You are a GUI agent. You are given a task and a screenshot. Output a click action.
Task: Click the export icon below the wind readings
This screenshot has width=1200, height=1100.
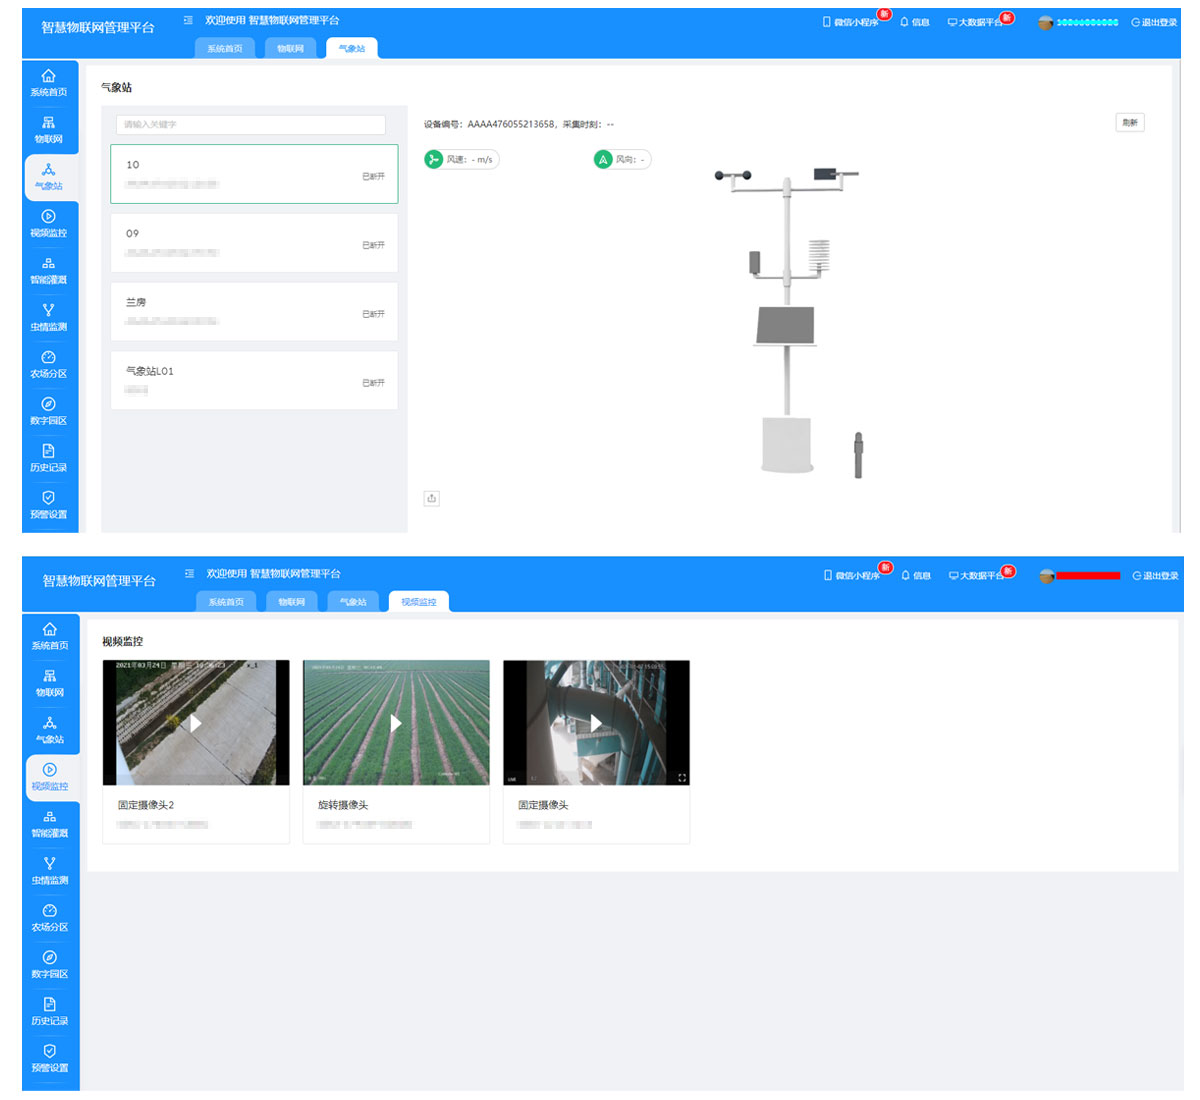[432, 498]
